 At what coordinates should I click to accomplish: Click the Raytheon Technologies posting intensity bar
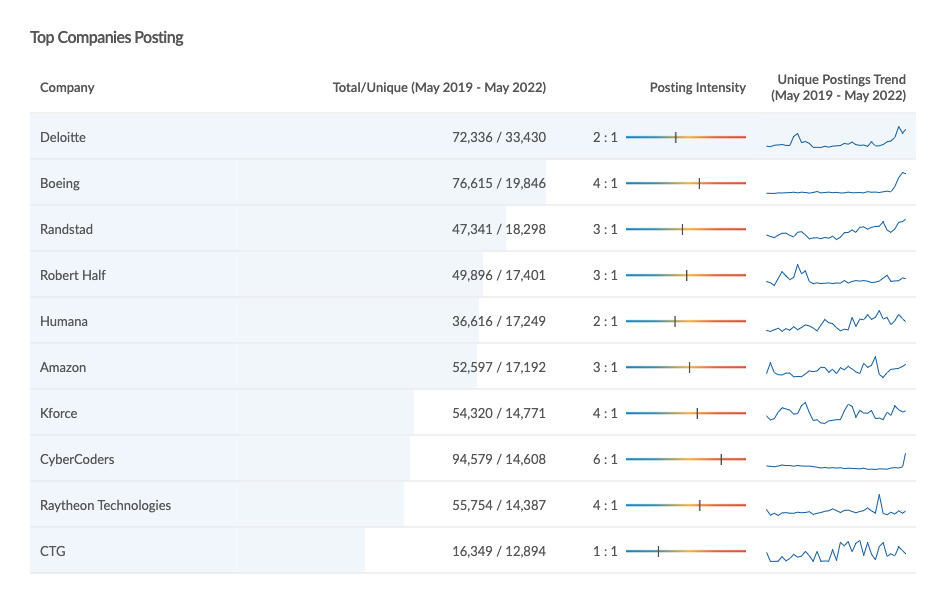[x=686, y=506]
